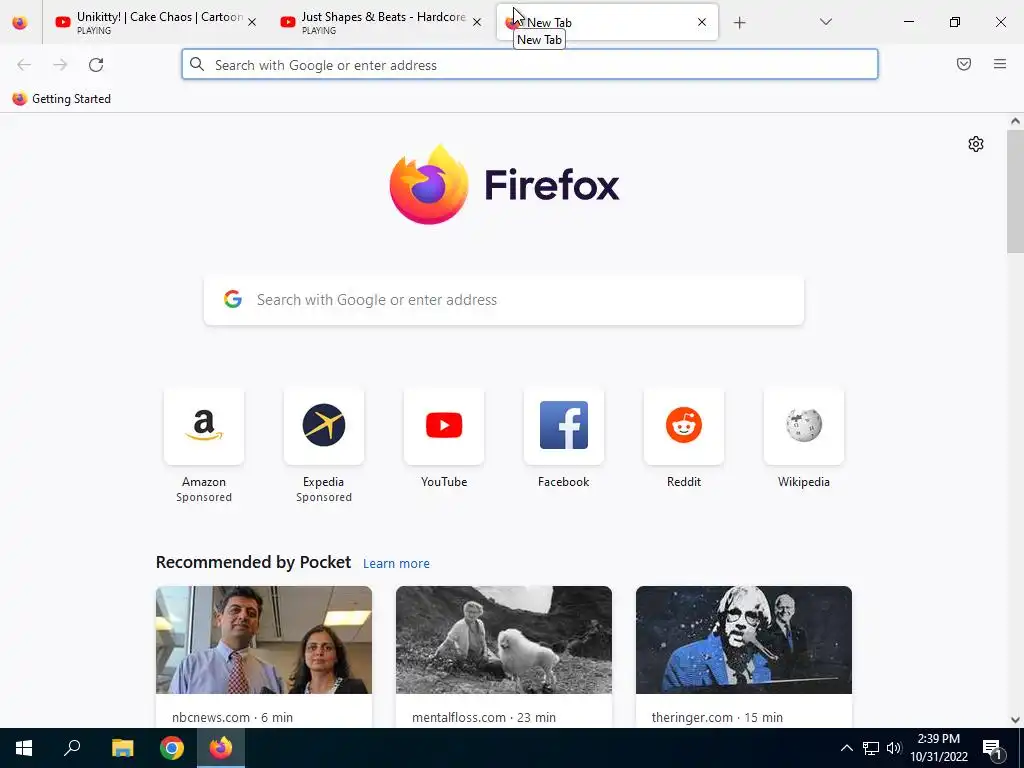
Task: Focus the address bar search field
Action: (530, 65)
